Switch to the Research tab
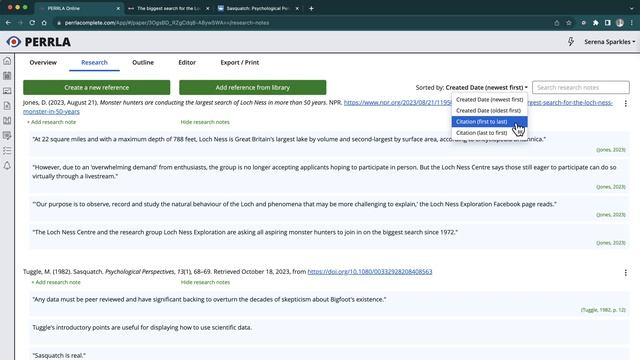Image resolution: width=640 pixels, height=360 pixels. coord(94,62)
